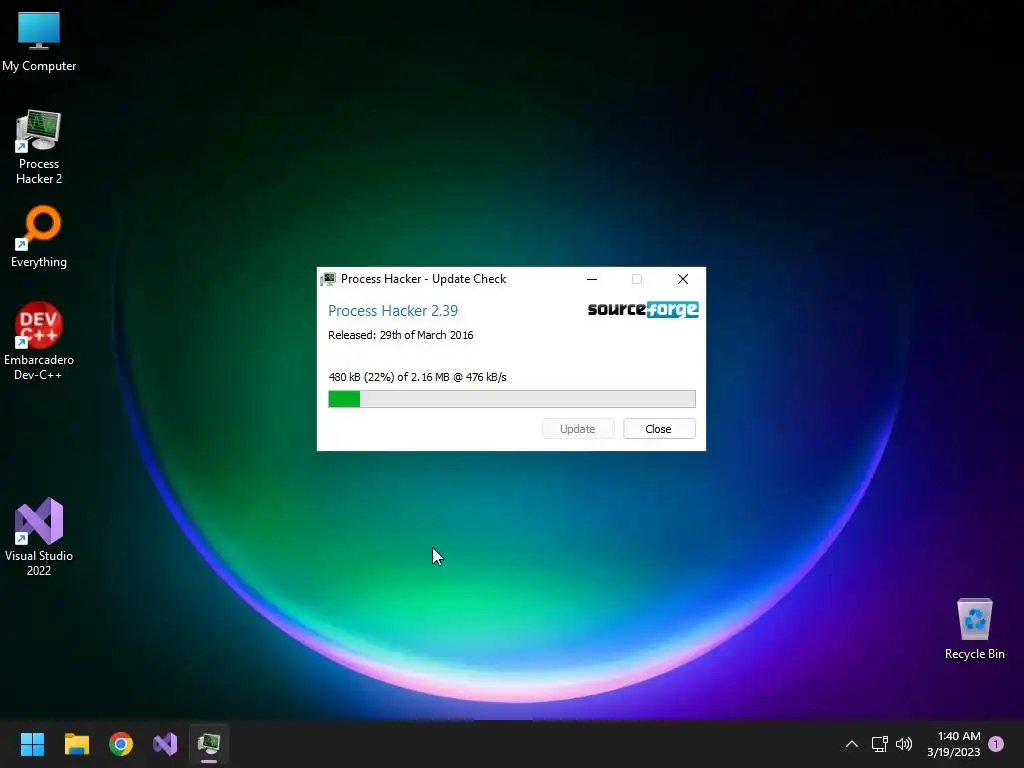Select the Process Hacker 2 desktop shortcut
This screenshot has height=768, width=1024.
coord(39,147)
